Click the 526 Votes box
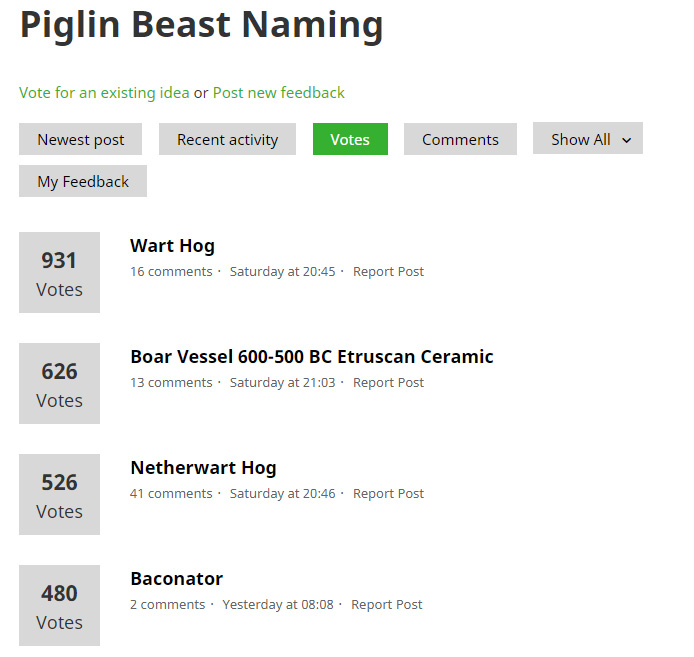The width and height of the screenshot is (694, 657). (x=59, y=494)
